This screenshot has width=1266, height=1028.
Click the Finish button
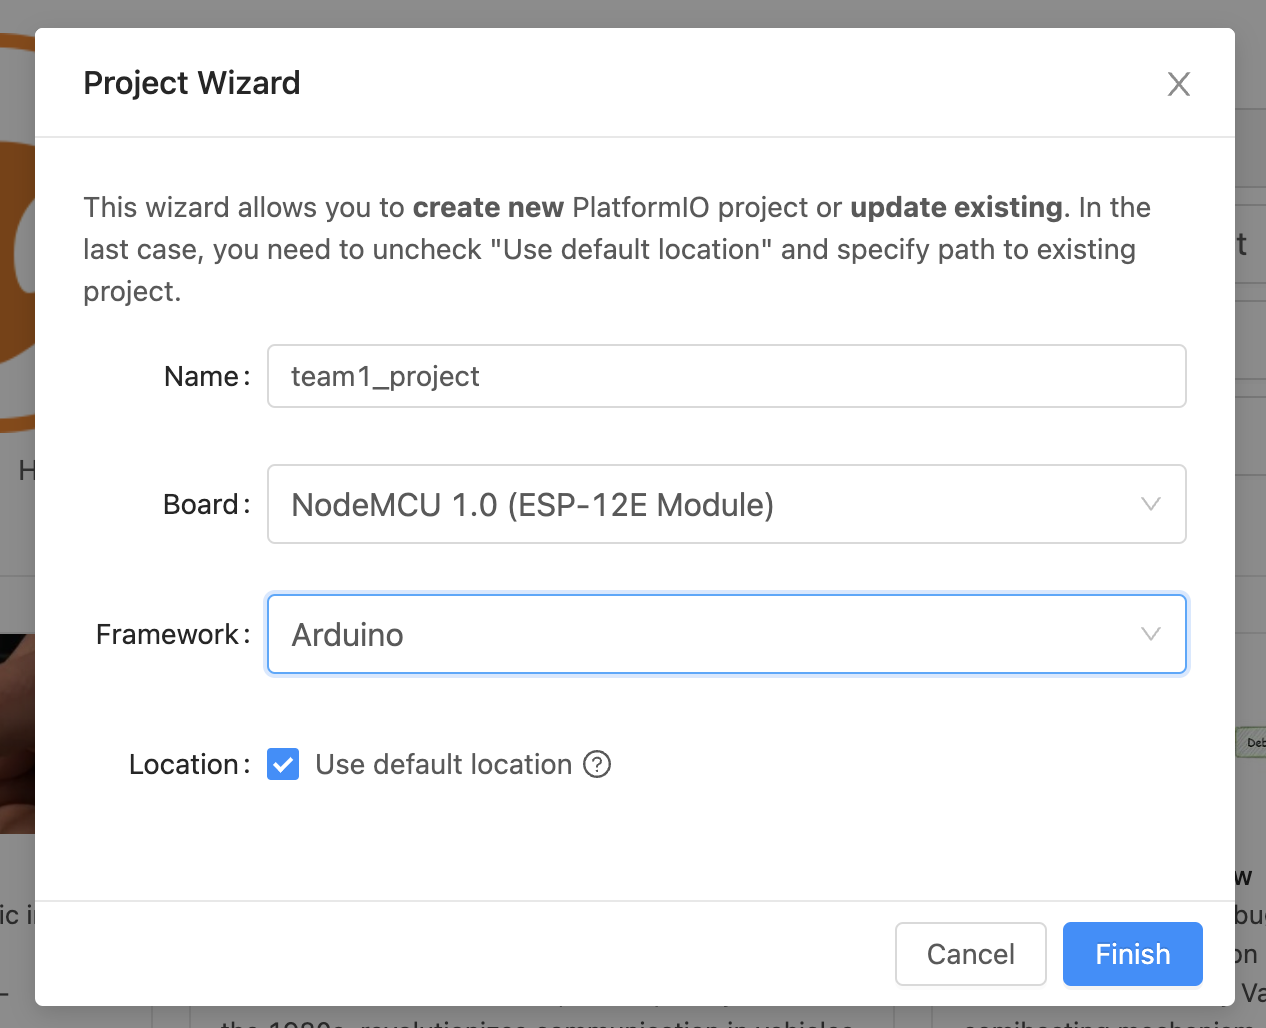[x=1133, y=954]
